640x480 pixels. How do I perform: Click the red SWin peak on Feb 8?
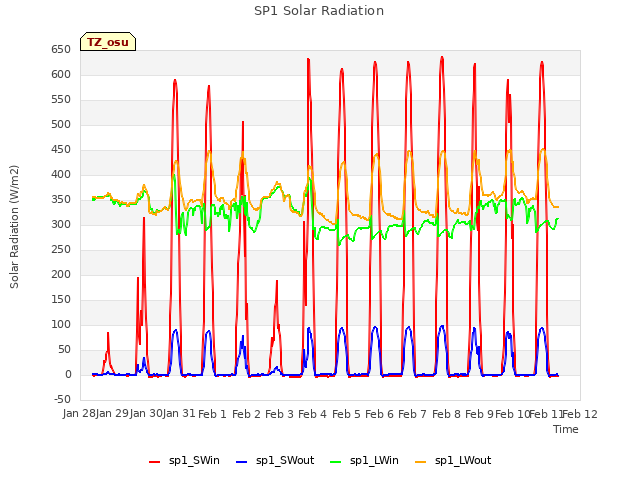coord(442,58)
